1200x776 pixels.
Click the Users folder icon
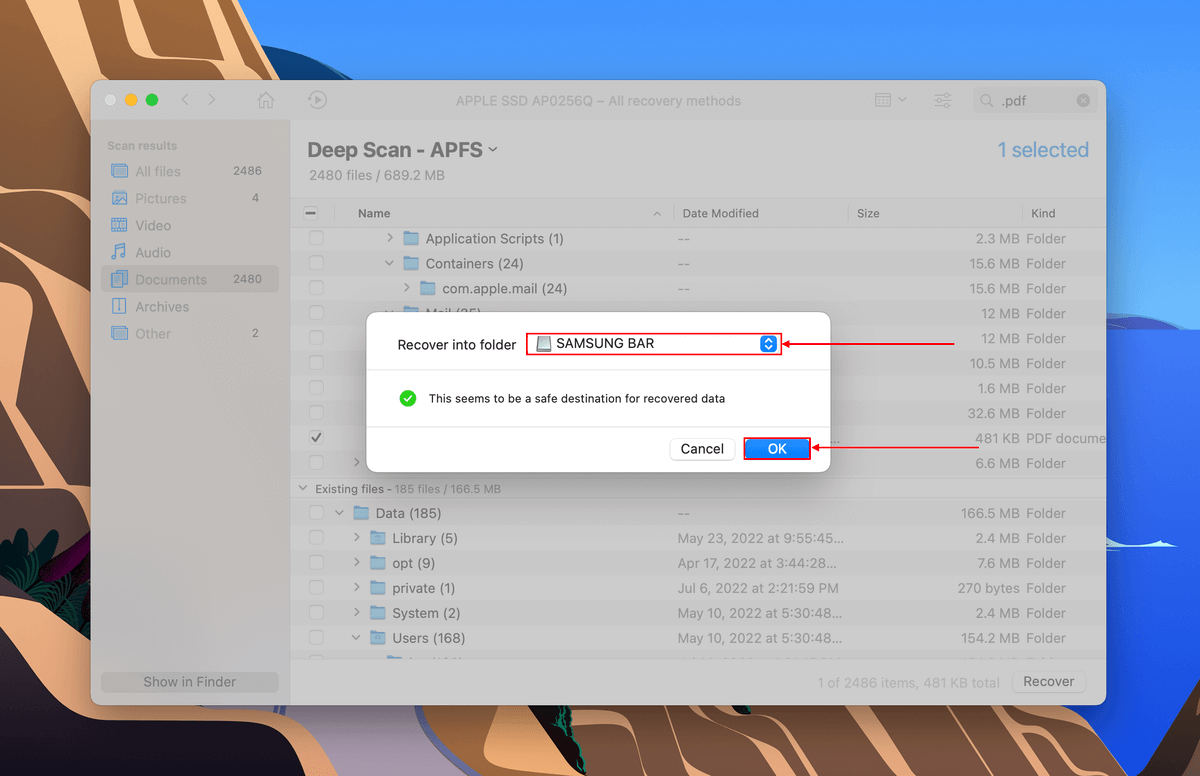point(378,638)
